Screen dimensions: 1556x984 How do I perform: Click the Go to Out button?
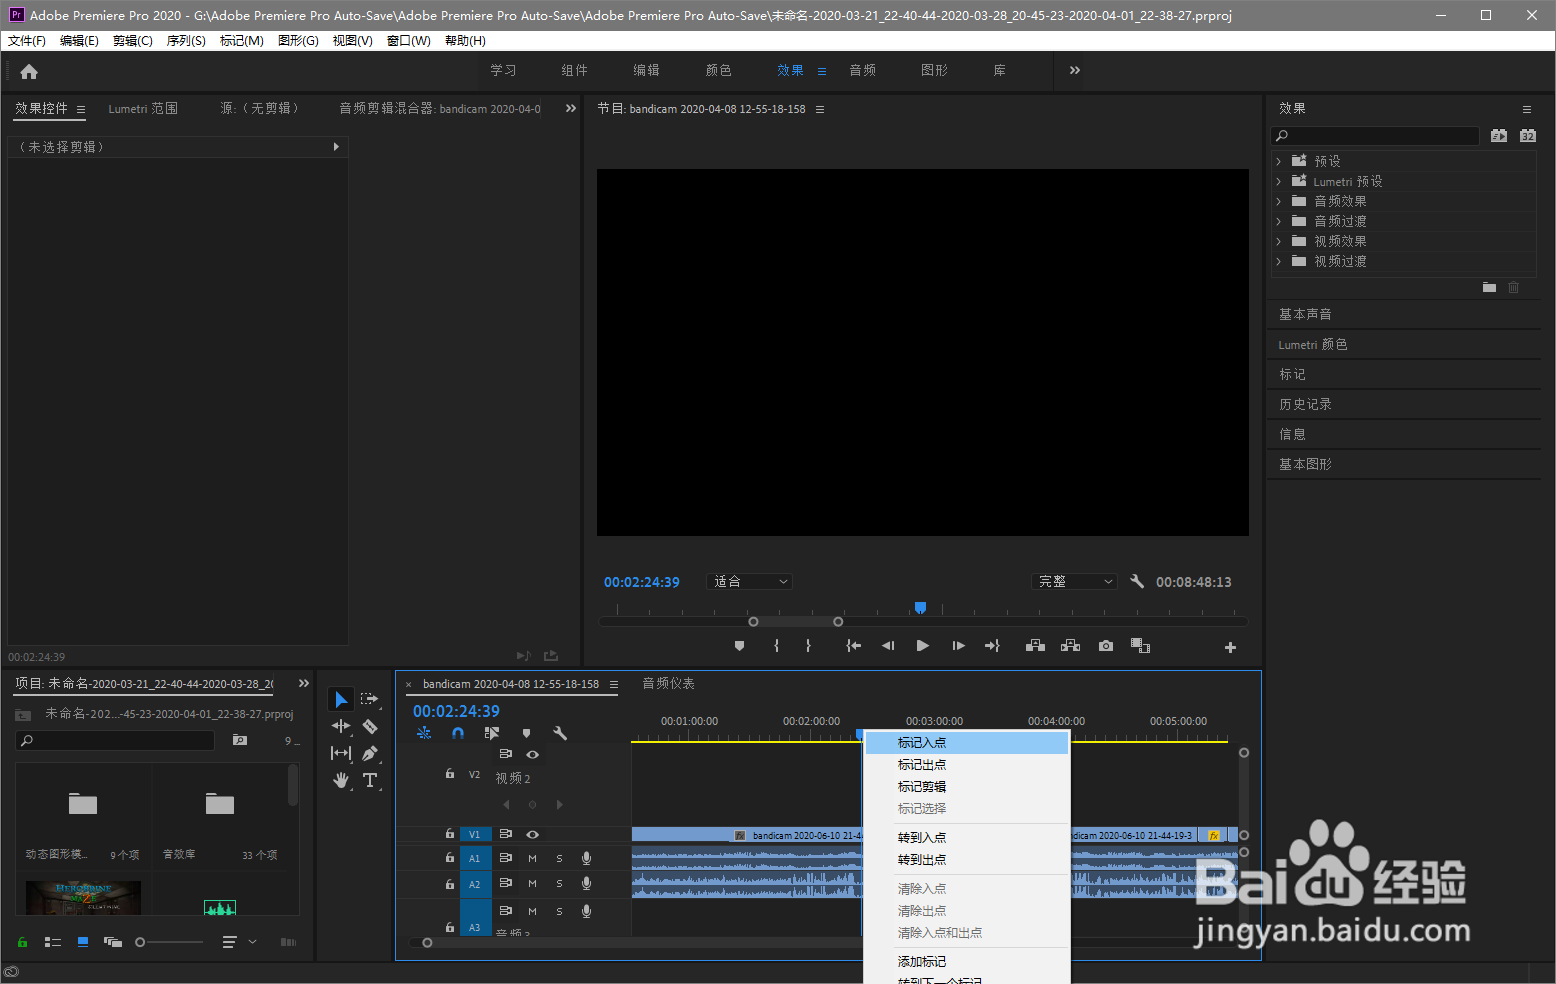992,646
